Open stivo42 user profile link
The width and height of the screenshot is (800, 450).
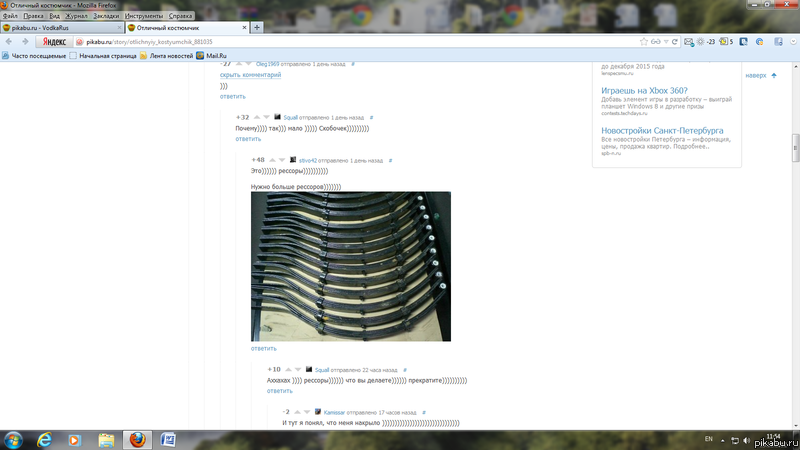pyautogui.click(x=308, y=161)
